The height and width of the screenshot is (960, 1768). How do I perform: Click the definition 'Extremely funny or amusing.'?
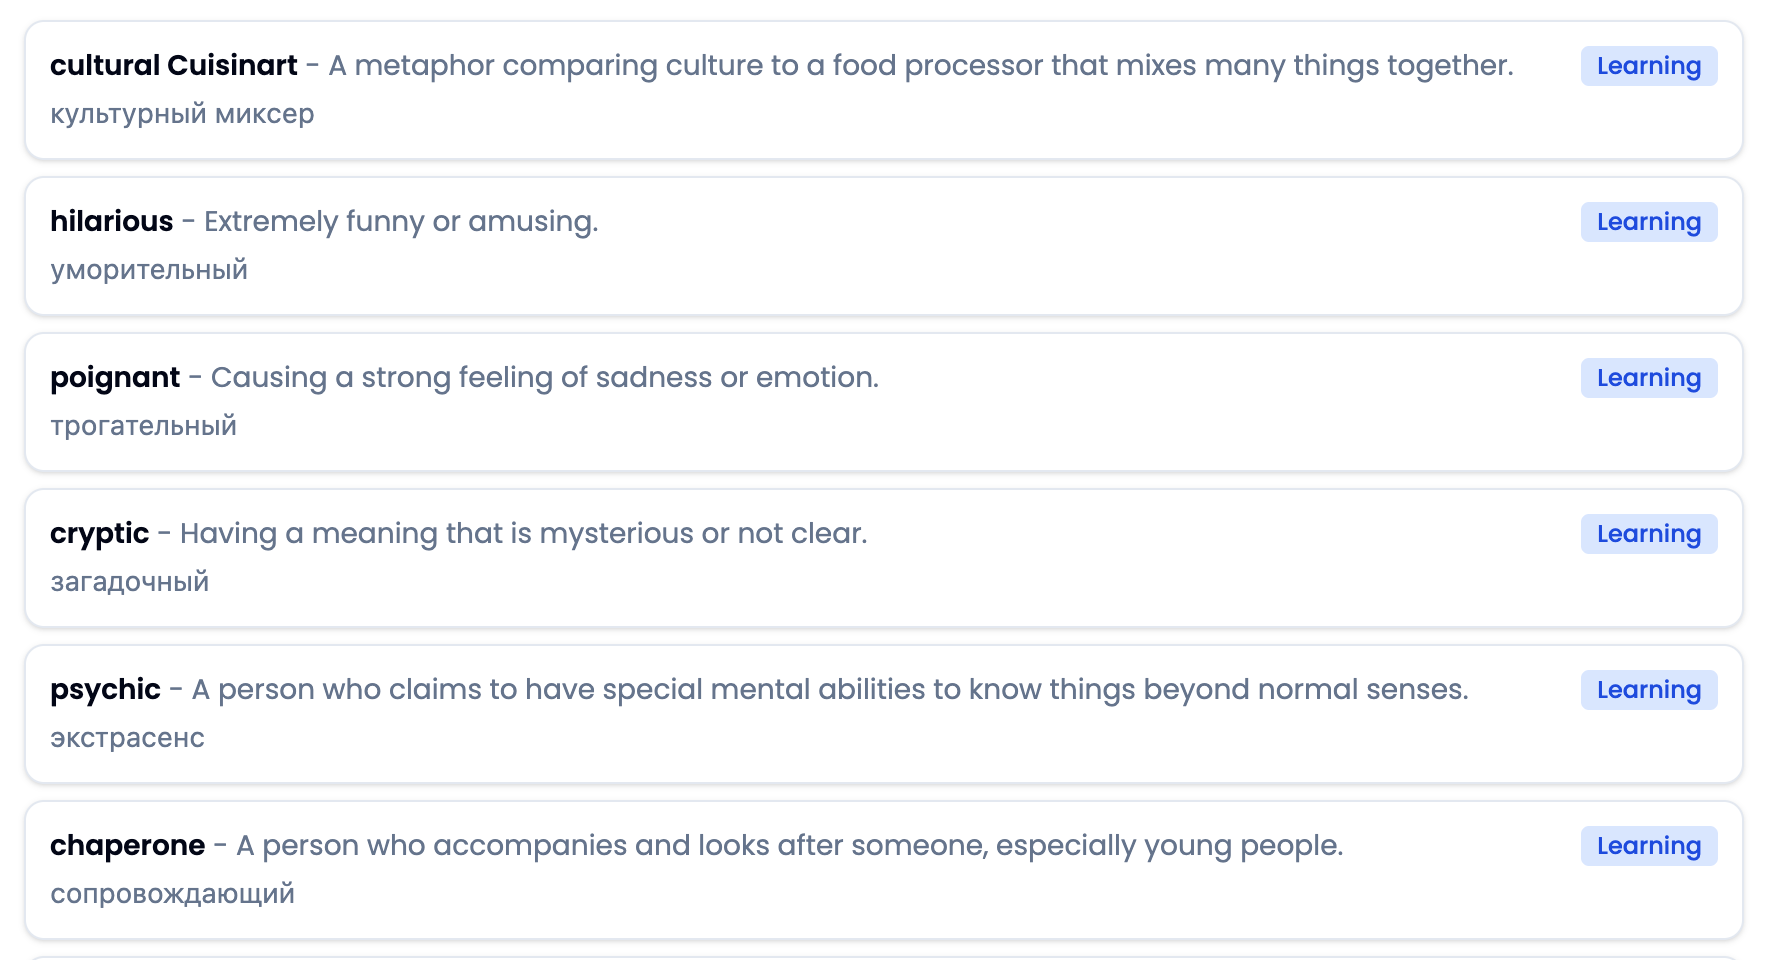click(401, 221)
